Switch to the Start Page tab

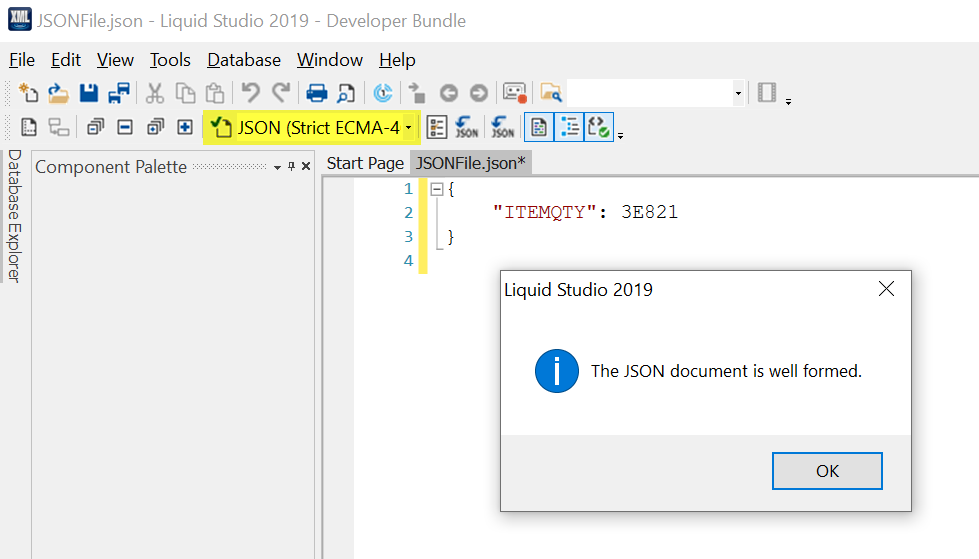365,163
